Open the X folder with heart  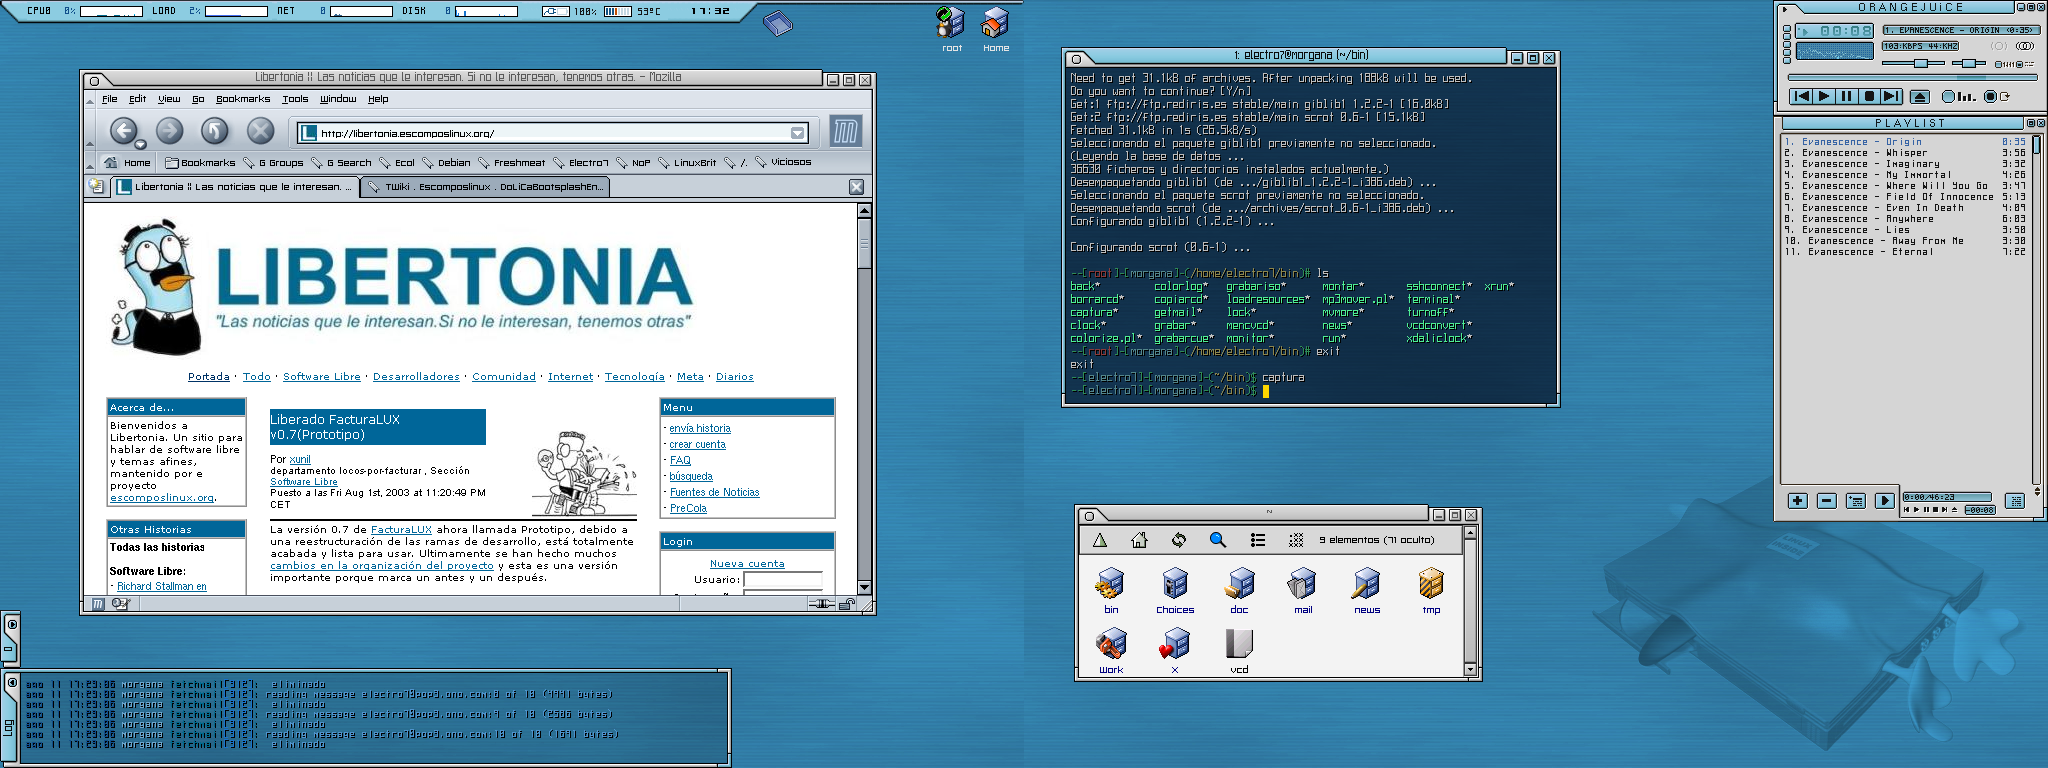[x=1175, y=651]
